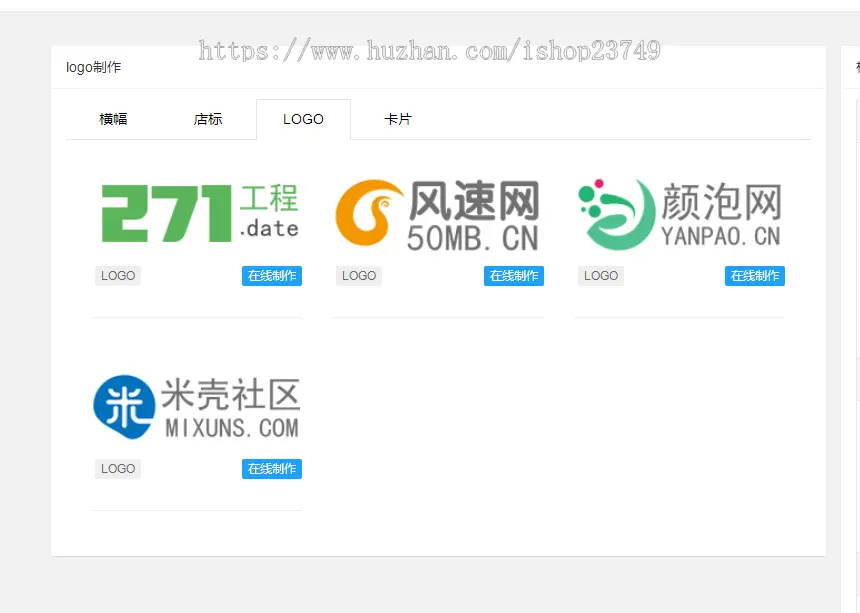Click the LOGO tag under 米壳社区
The width and height of the screenshot is (860, 613).
(118, 469)
